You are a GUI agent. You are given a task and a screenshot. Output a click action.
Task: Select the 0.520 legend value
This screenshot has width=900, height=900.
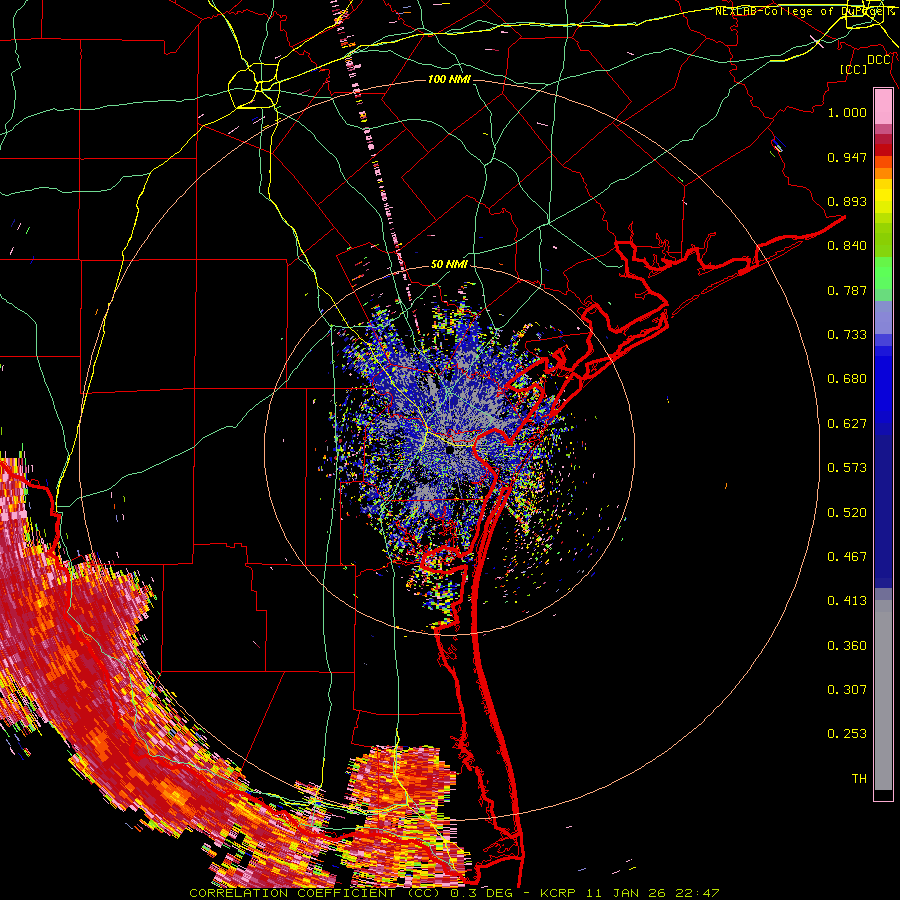[x=847, y=513]
